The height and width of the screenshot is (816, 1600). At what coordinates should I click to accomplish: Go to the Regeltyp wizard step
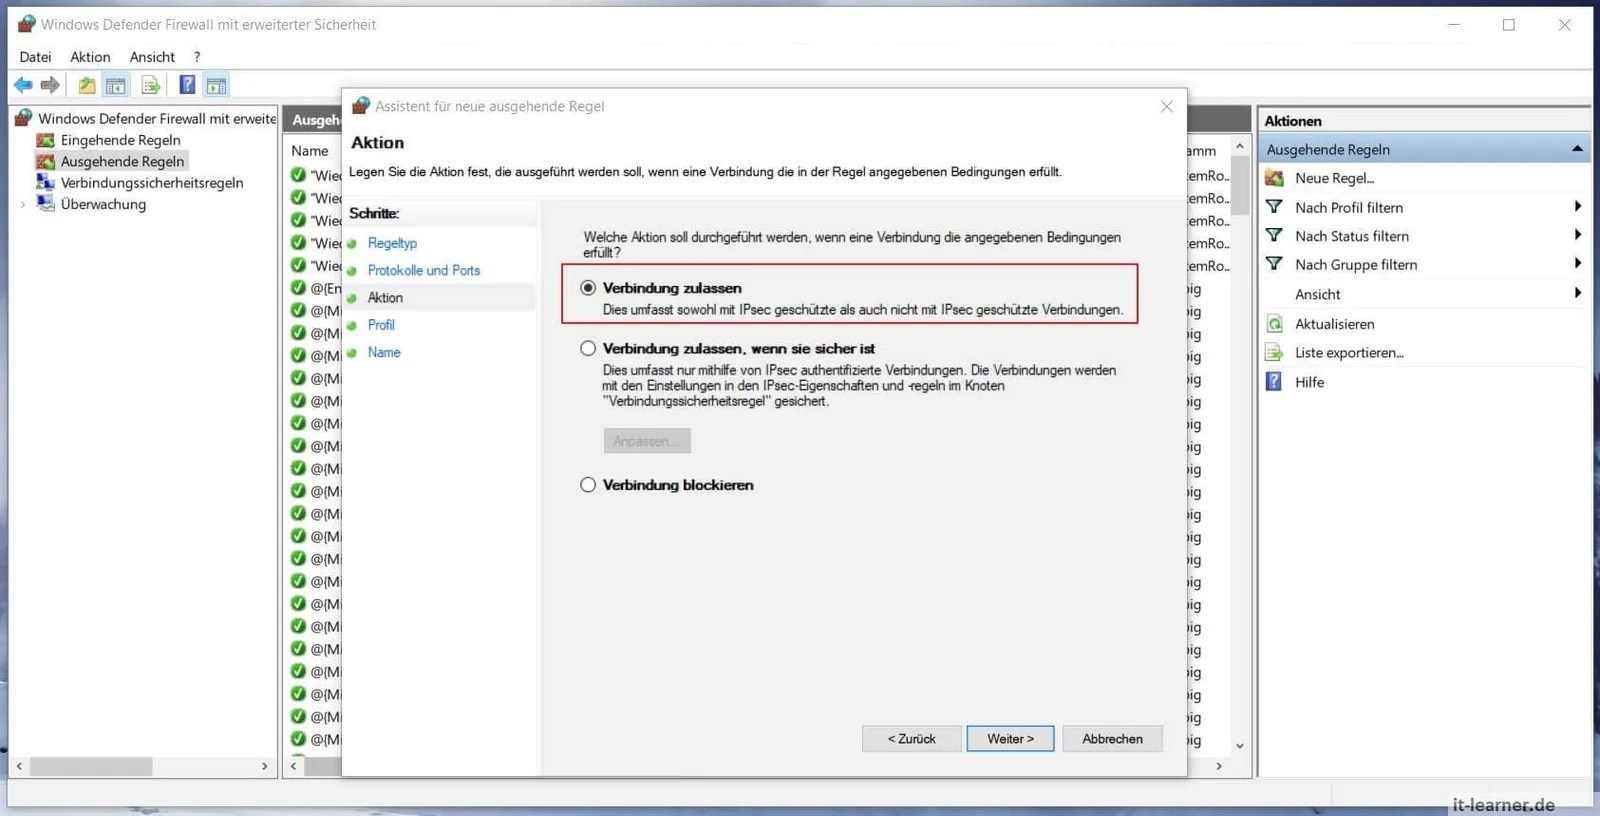[392, 243]
